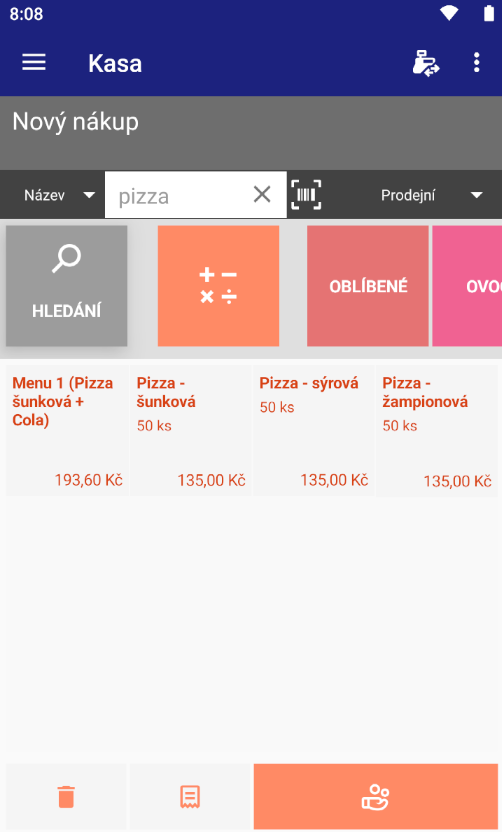502x832 pixels.
Task: Open the three-dot overflow menu
Action: tap(477, 63)
